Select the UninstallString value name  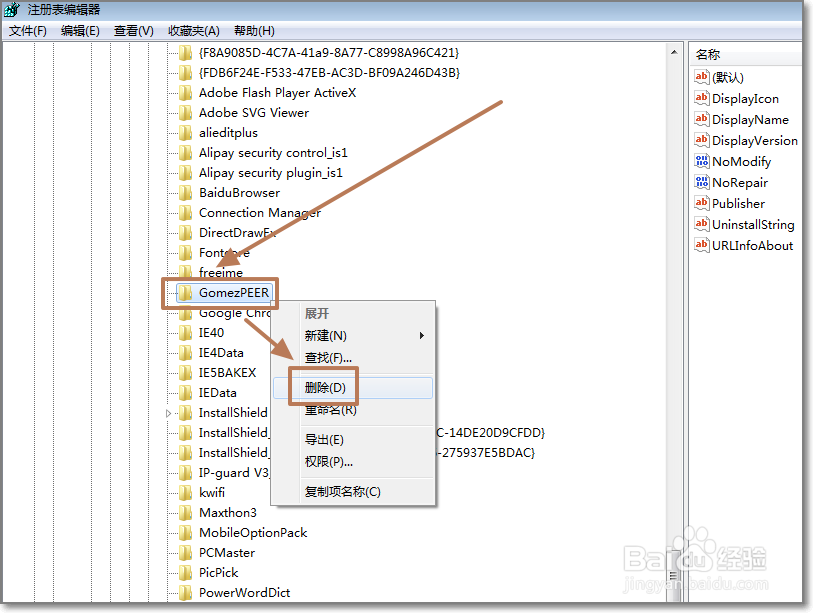coord(753,225)
